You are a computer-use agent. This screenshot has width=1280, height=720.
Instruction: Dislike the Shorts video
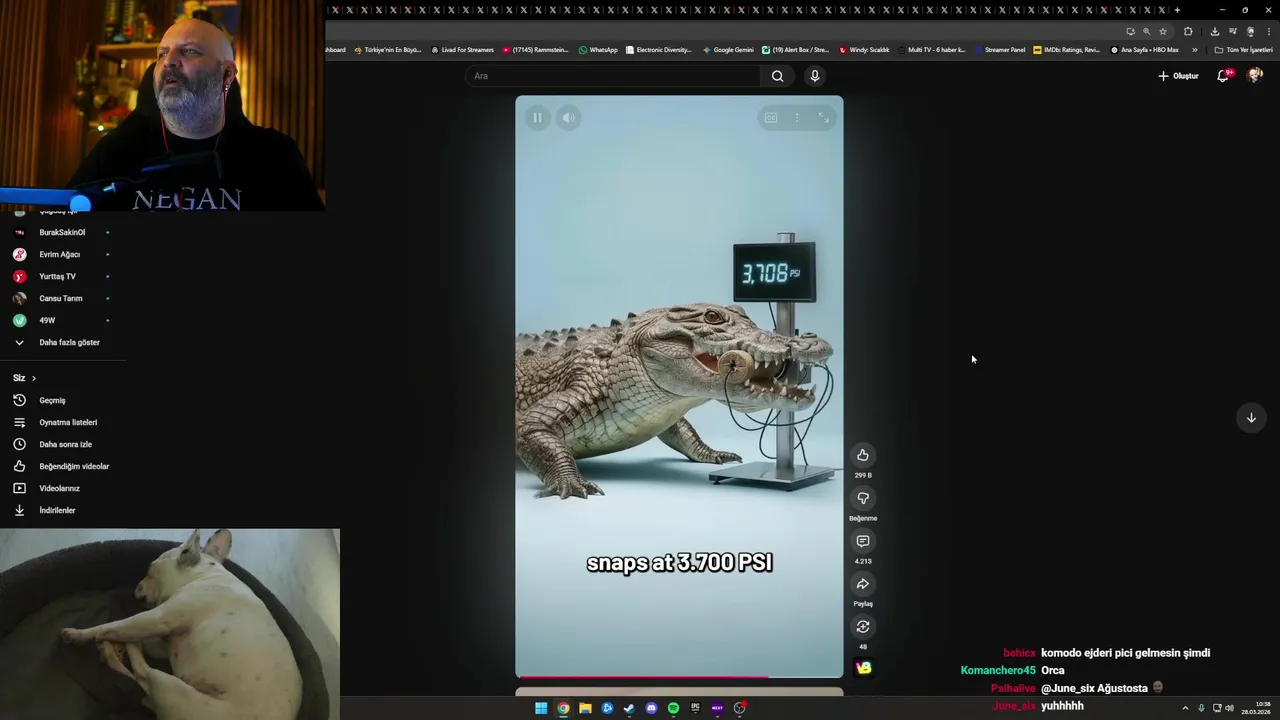[x=863, y=498]
